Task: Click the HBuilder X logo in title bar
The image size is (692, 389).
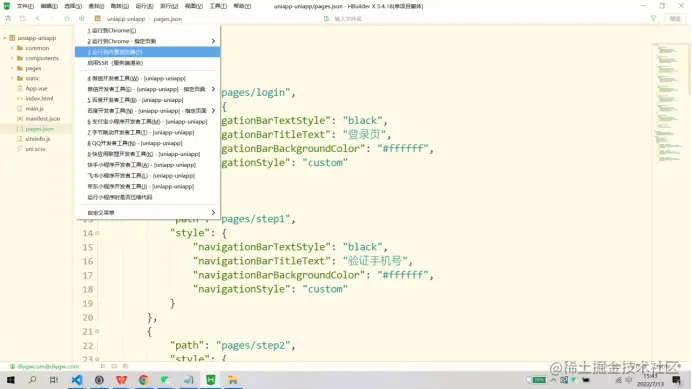Action: 7,6
